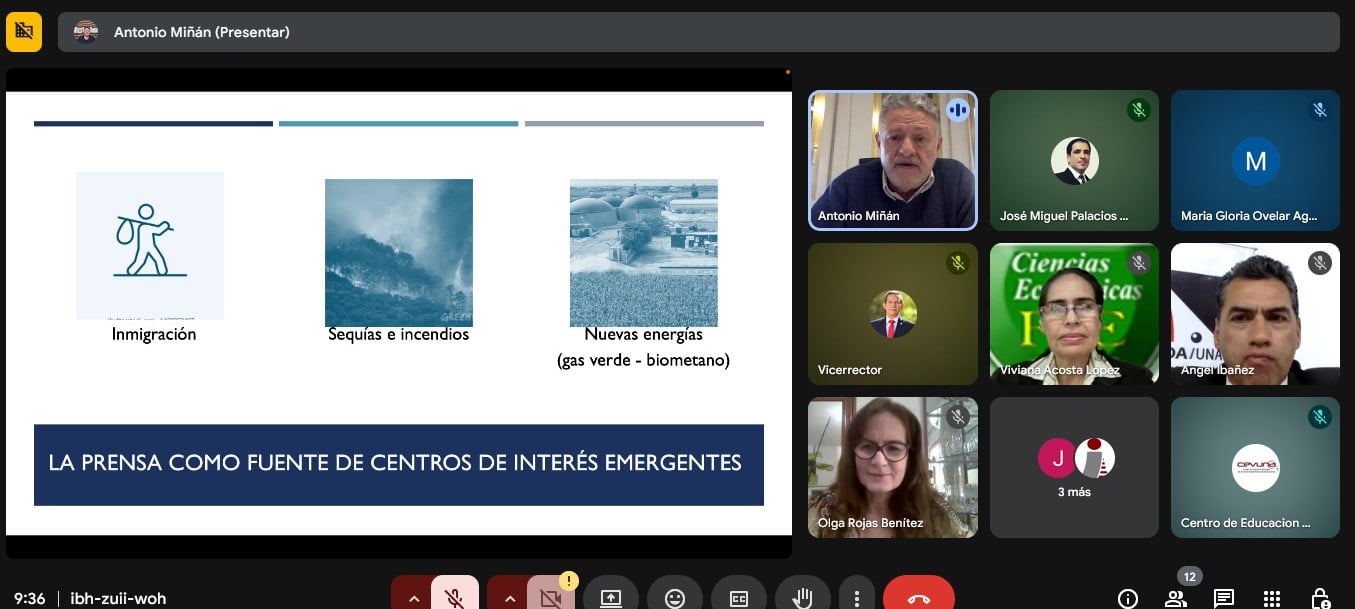Turn on the camera button
This screenshot has height=609, width=1355.
549,597
